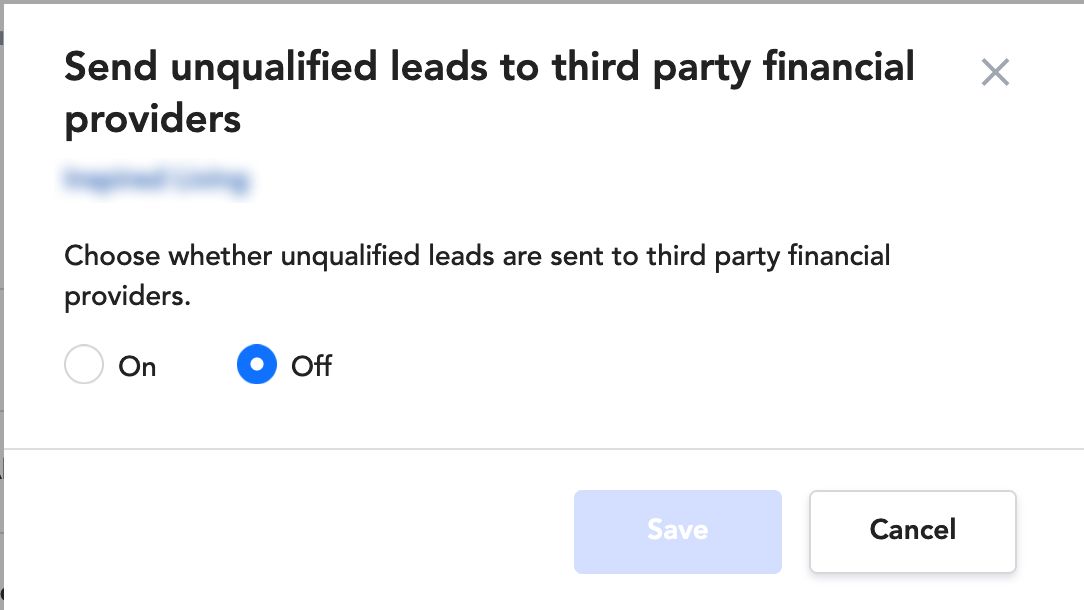Click the 'Off' text label
This screenshot has width=1084, height=610.
(x=311, y=366)
